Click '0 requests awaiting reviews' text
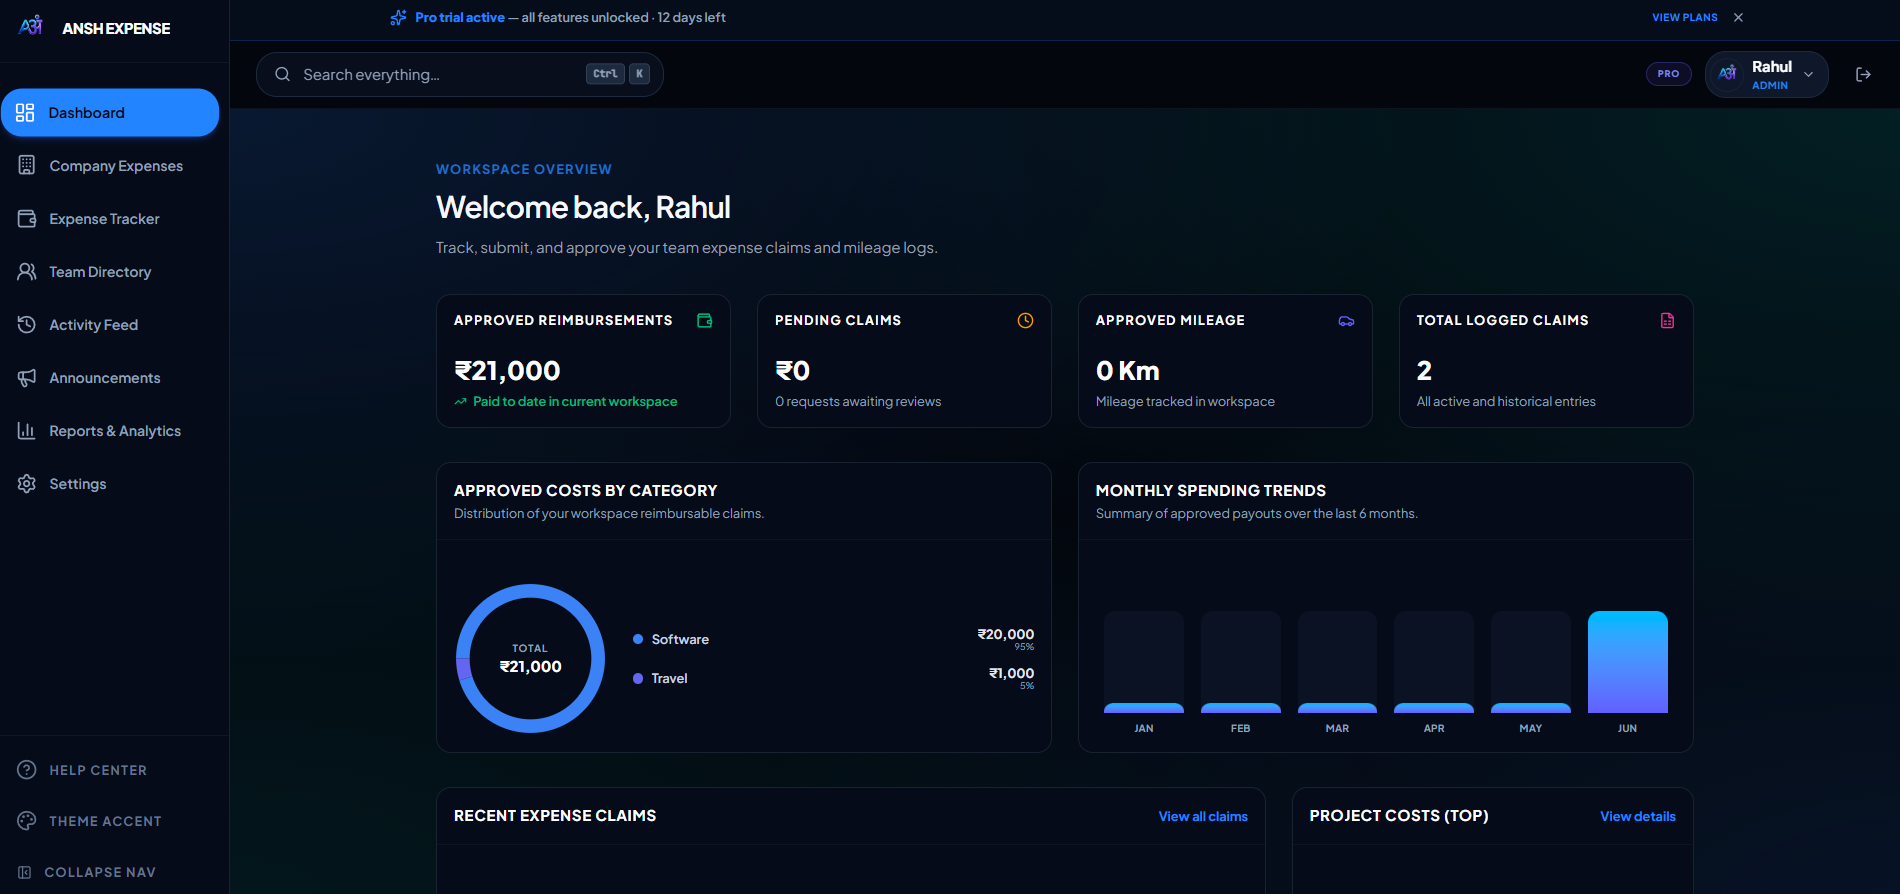Image resolution: width=1900 pixels, height=894 pixels. 858,401
